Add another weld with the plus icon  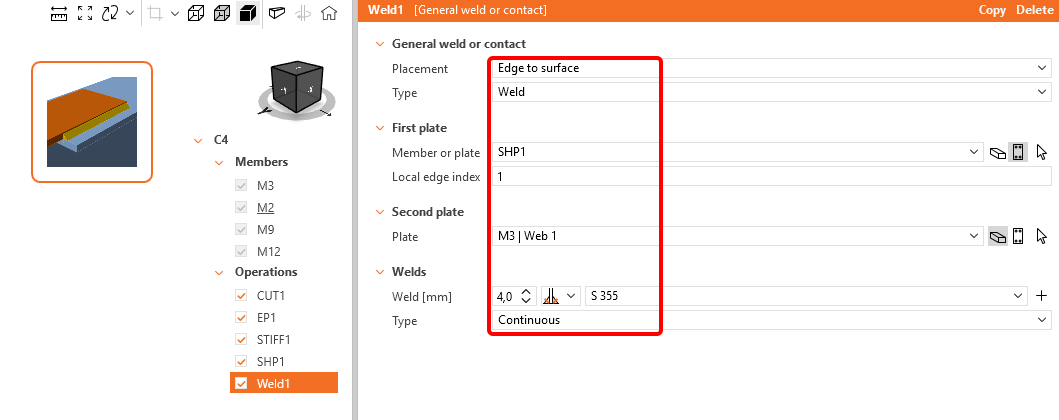click(1041, 296)
